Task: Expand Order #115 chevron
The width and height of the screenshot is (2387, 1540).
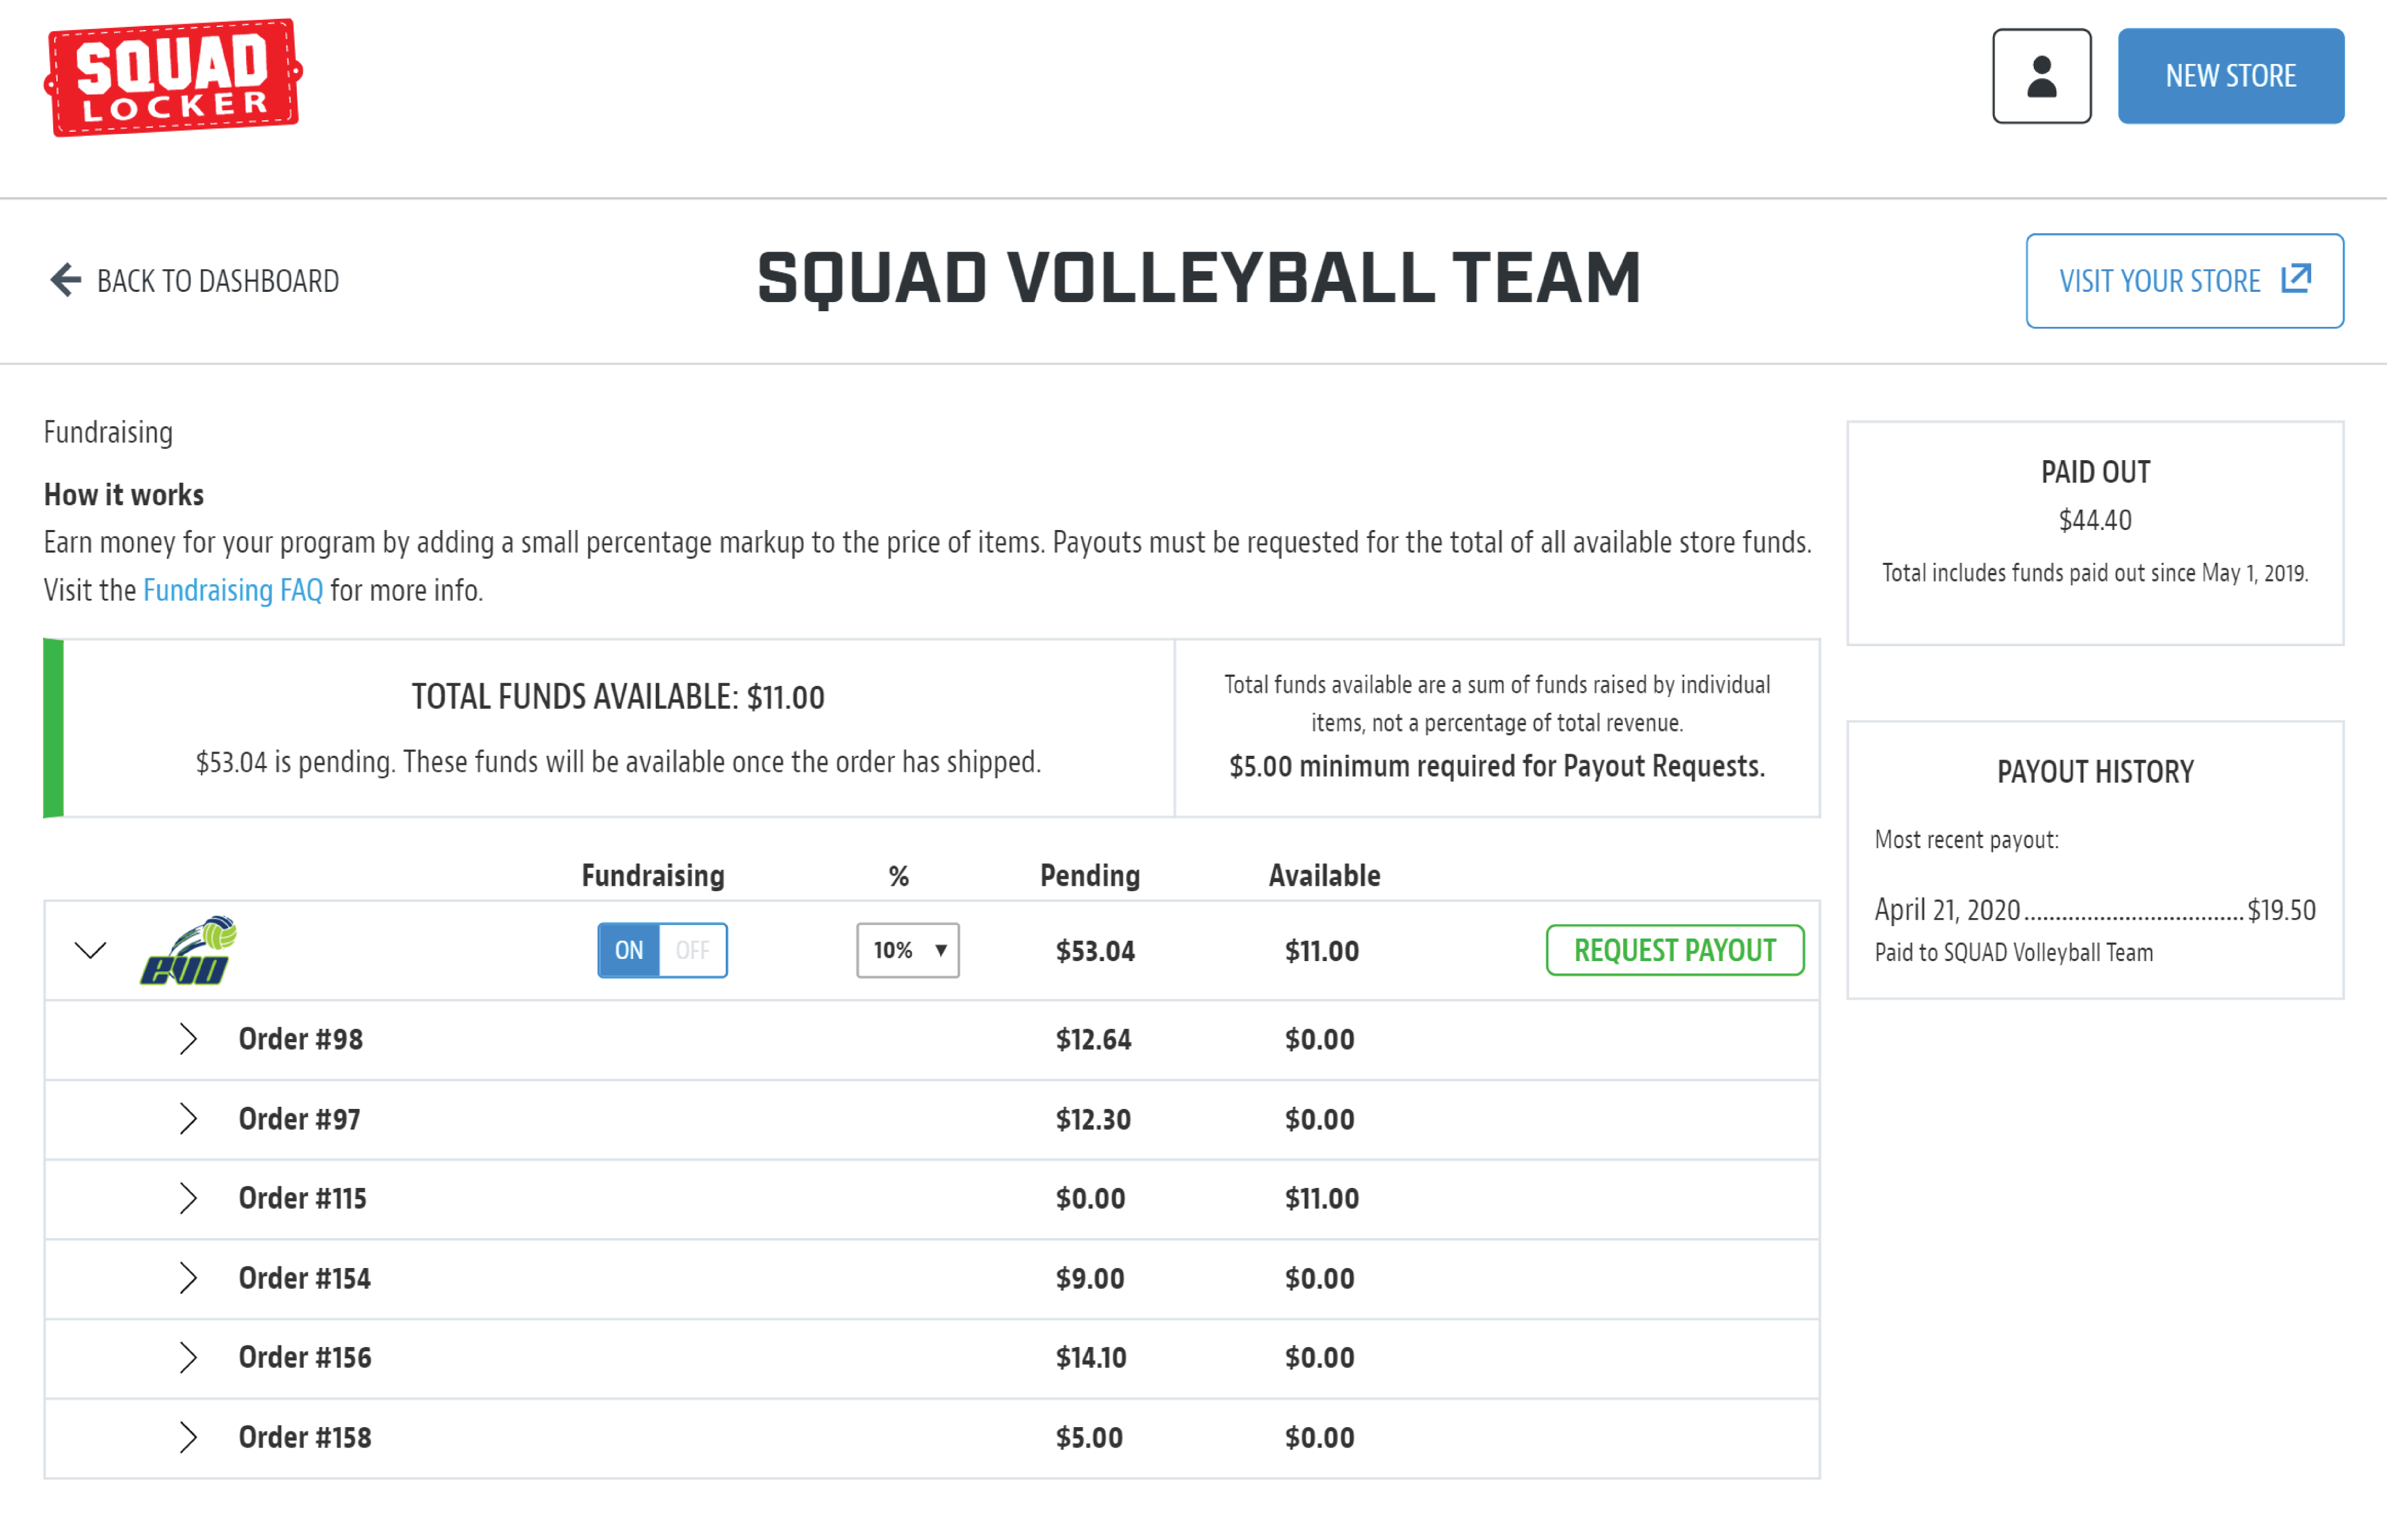Action: pyautogui.click(x=188, y=1198)
